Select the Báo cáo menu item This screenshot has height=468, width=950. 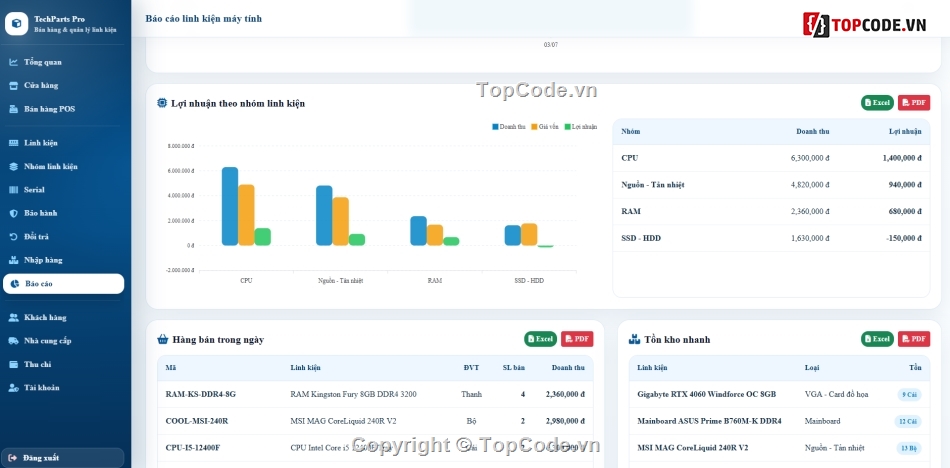tap(64, 284)
